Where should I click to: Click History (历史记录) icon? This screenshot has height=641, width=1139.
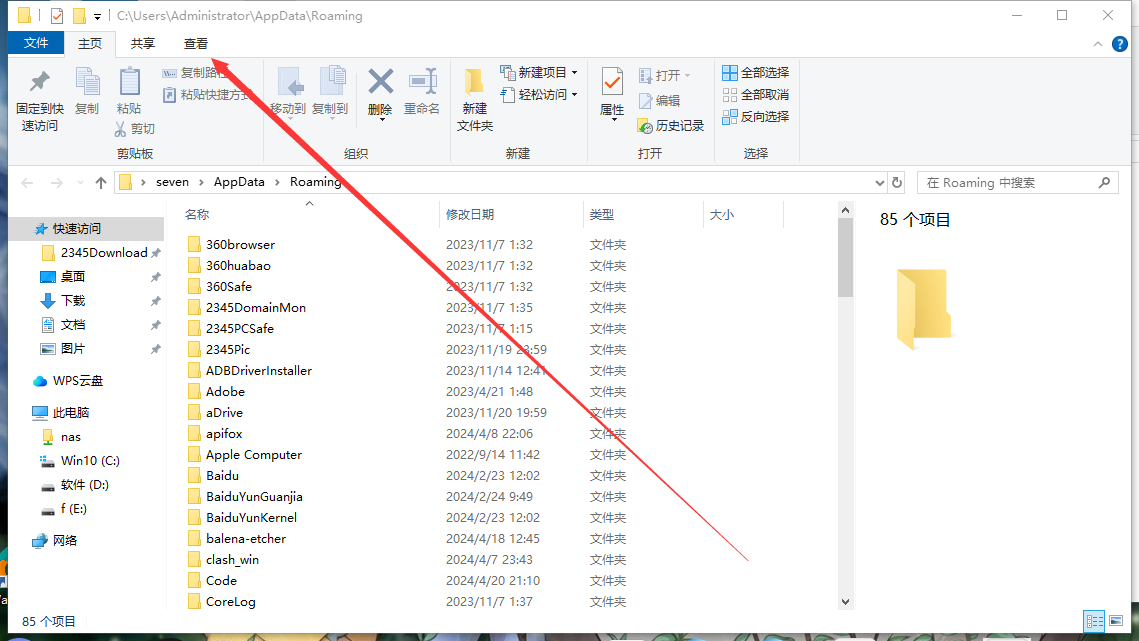(645, 126)
